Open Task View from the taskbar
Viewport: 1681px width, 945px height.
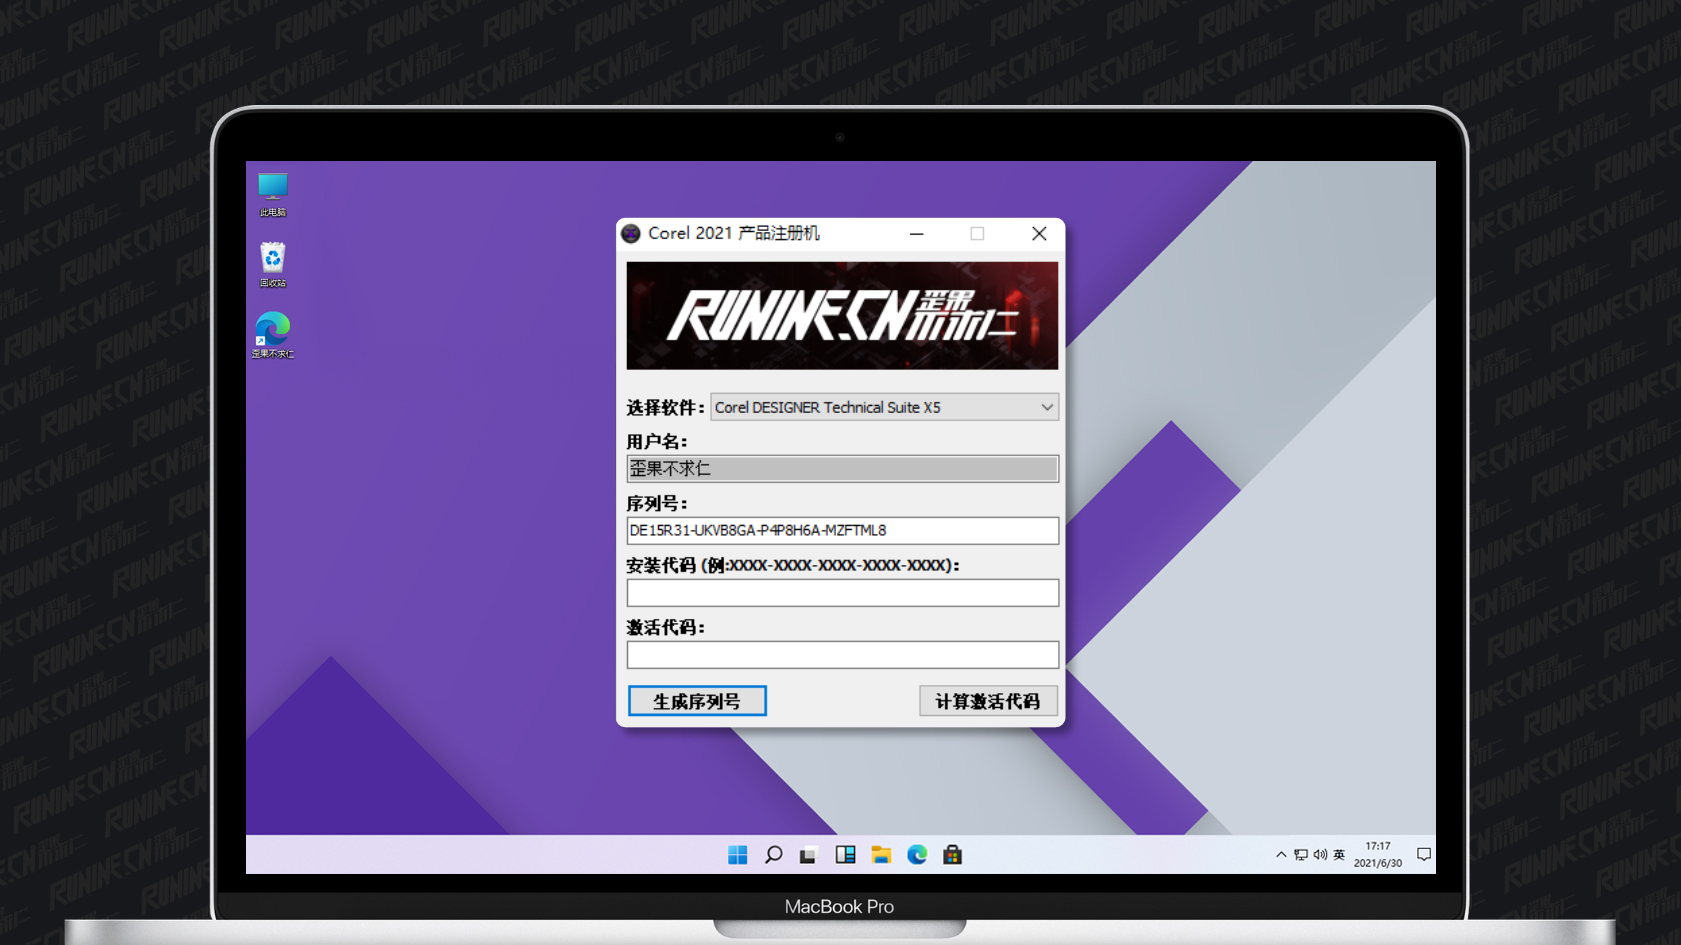[808, 855]
